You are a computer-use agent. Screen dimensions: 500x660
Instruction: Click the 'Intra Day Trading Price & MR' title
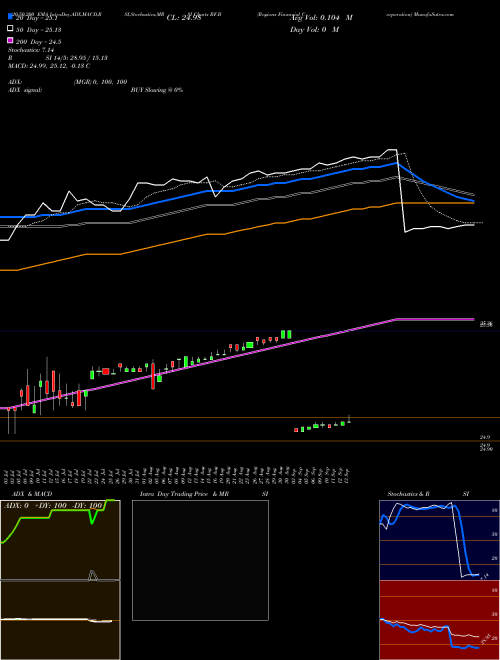184,494
